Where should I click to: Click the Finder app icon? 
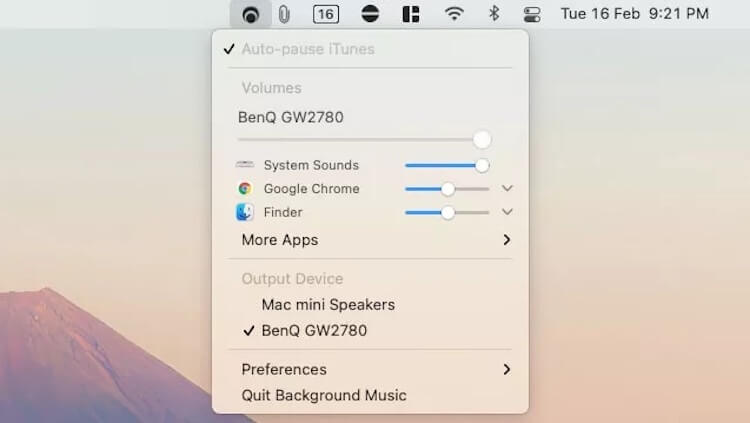coord(245,212)
